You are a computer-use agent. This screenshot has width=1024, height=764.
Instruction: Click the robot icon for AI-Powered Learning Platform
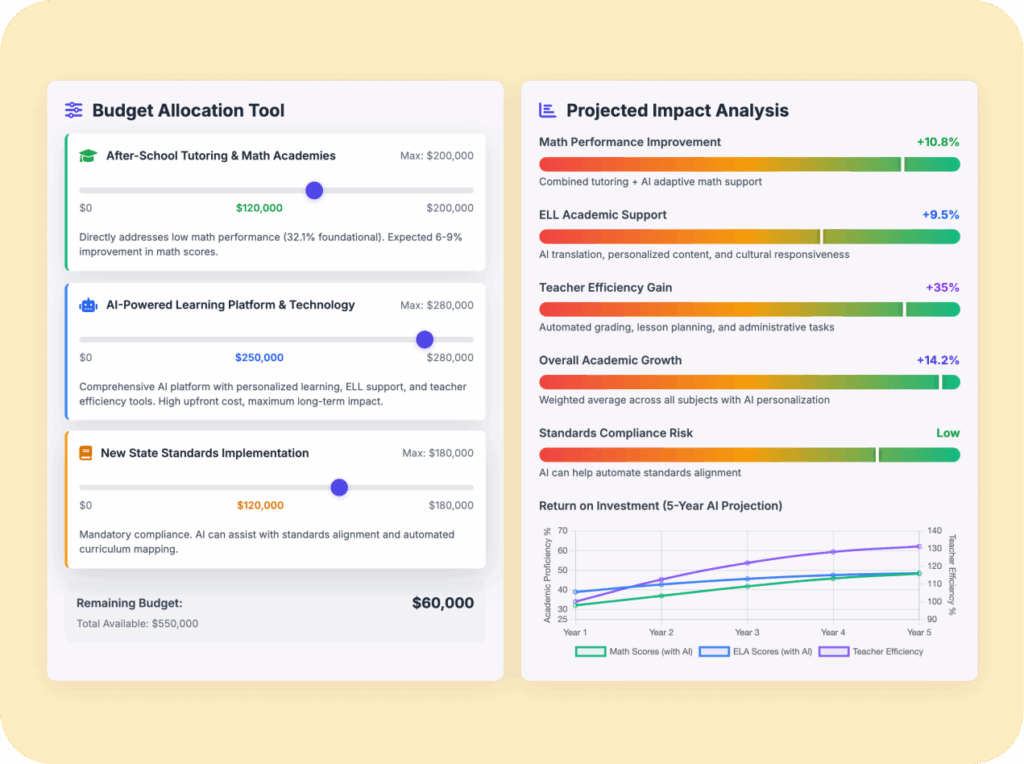[88, 305]
